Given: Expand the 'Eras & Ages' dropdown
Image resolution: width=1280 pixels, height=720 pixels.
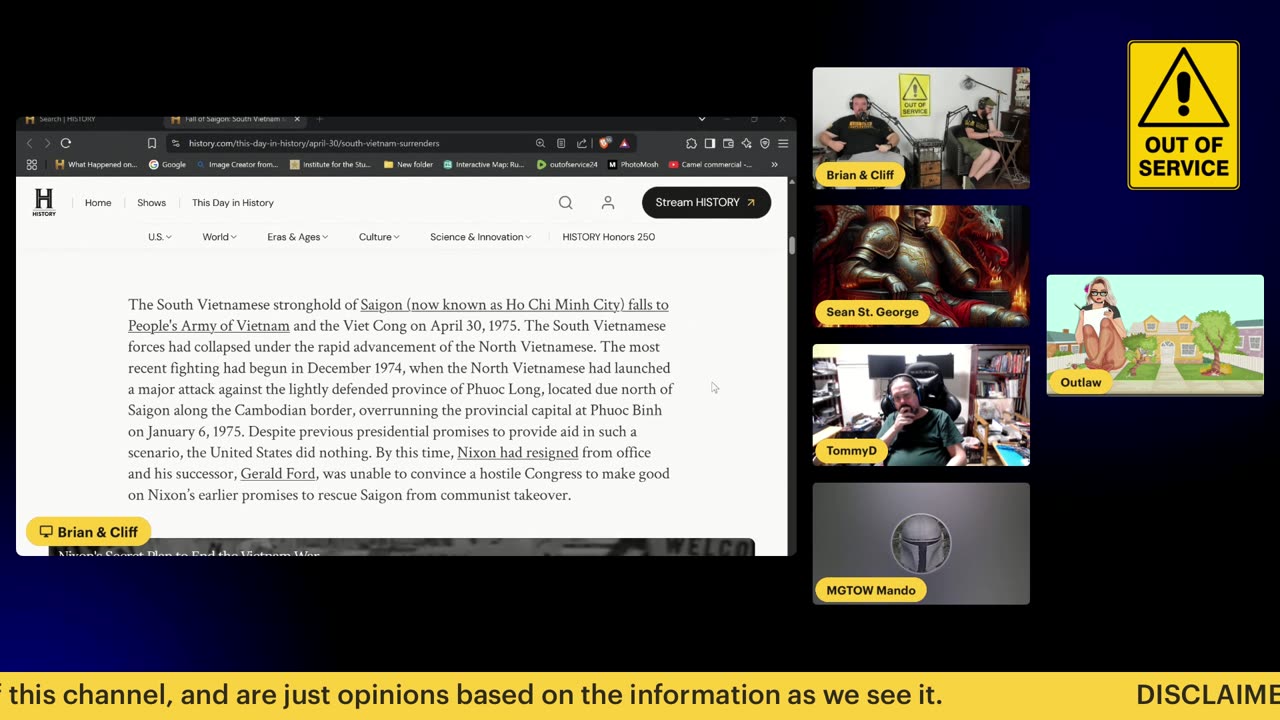Looking at the screenshot, I should [297, 237].
